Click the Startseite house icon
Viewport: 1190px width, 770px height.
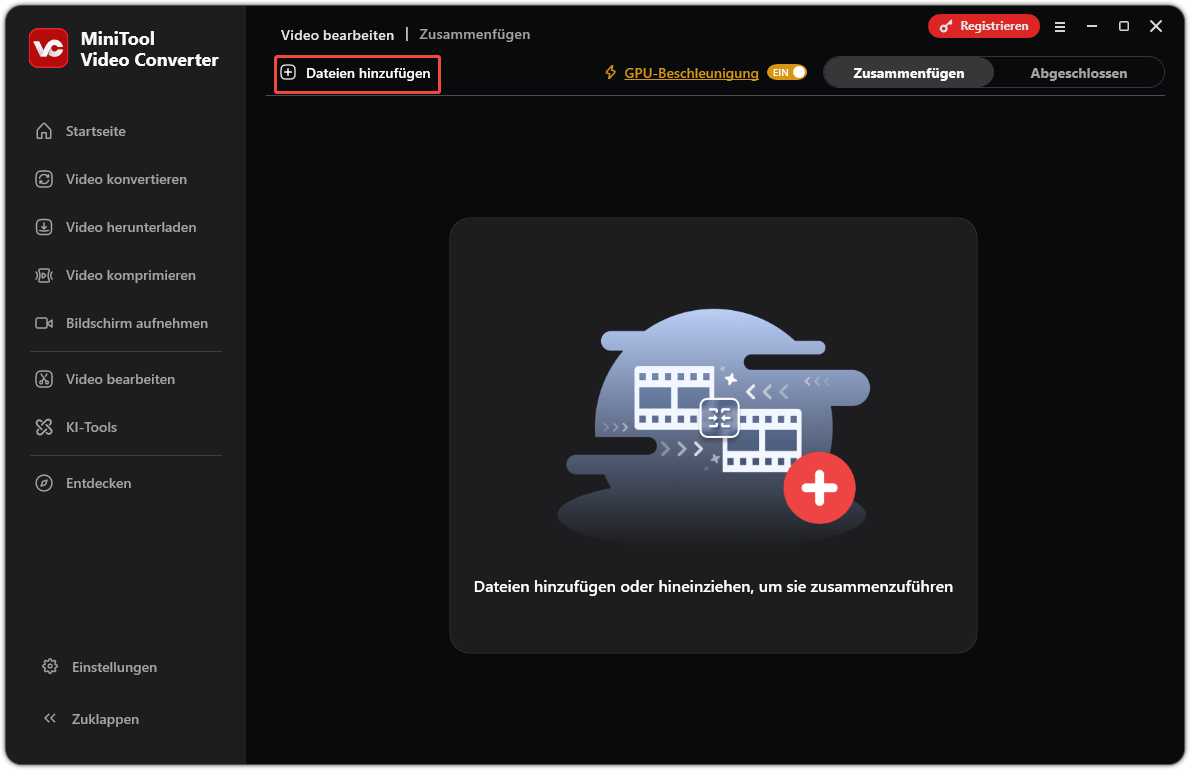[44, 131]
